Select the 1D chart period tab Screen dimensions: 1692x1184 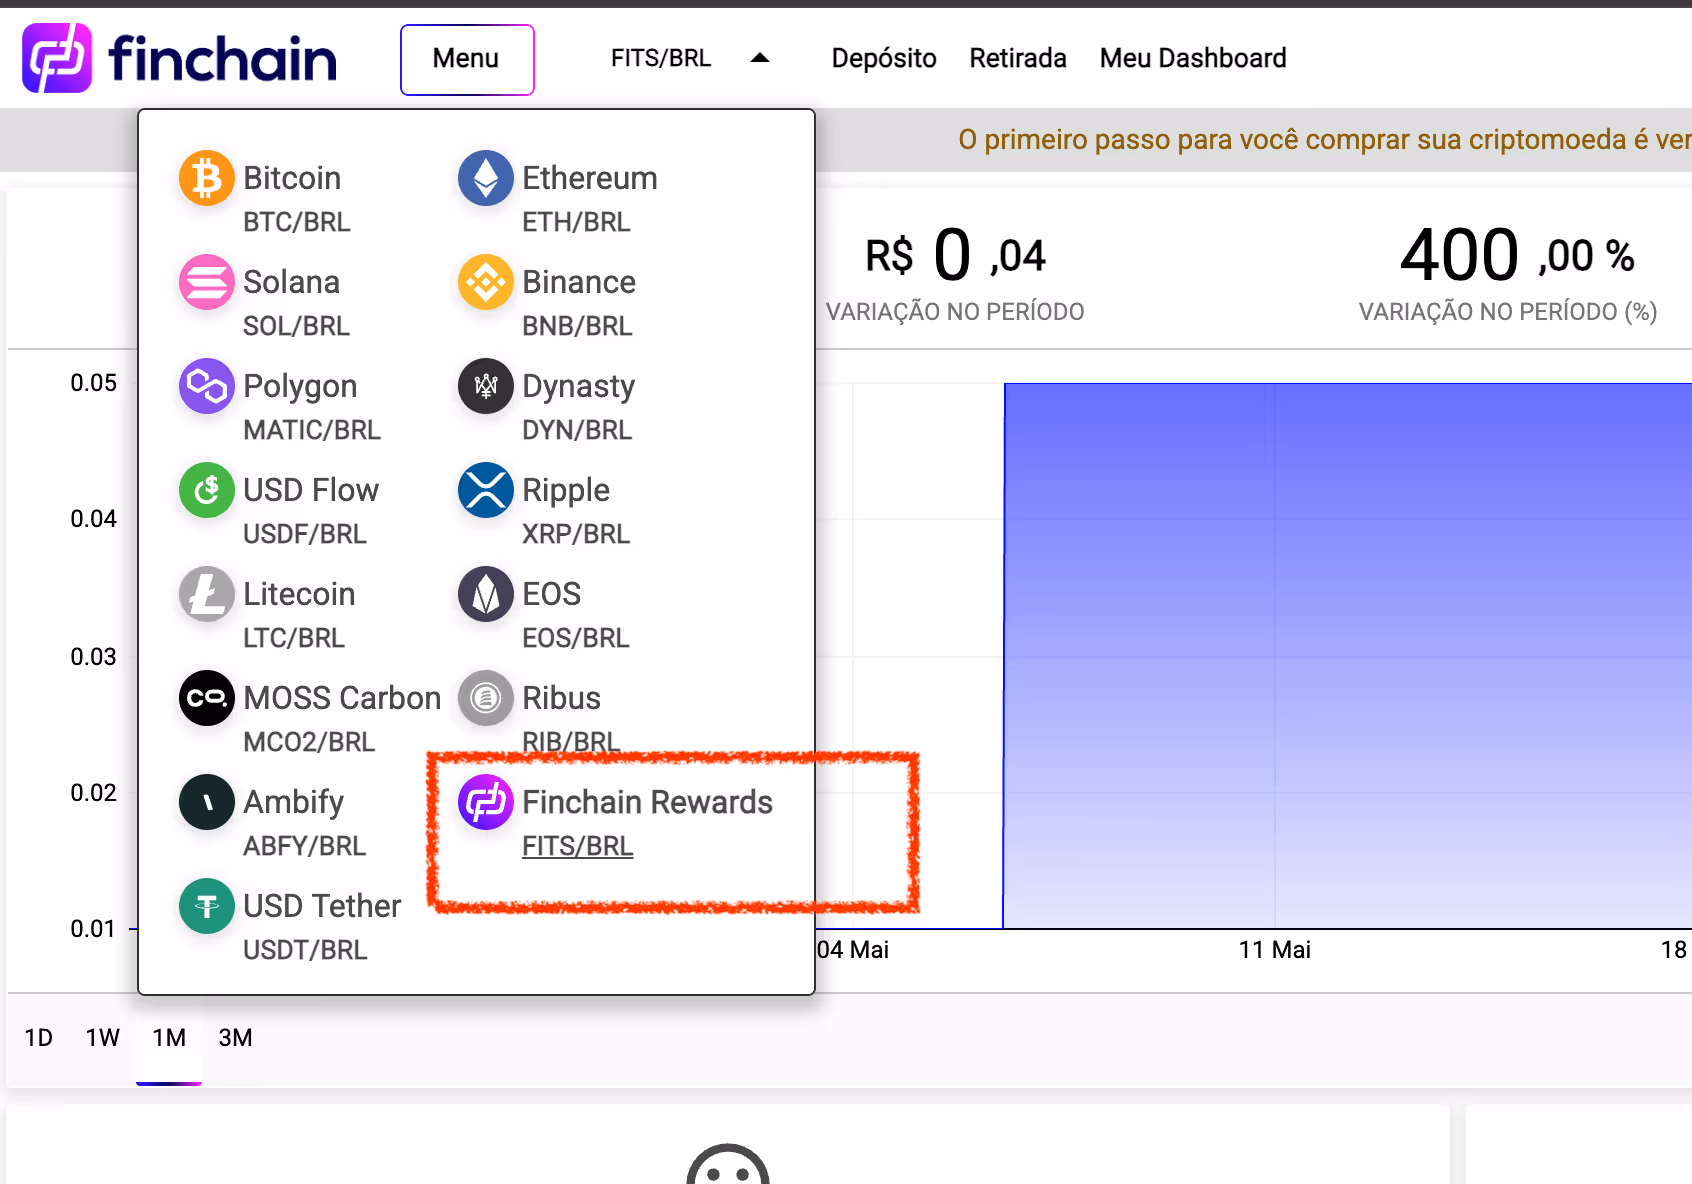click(39, 1038)
